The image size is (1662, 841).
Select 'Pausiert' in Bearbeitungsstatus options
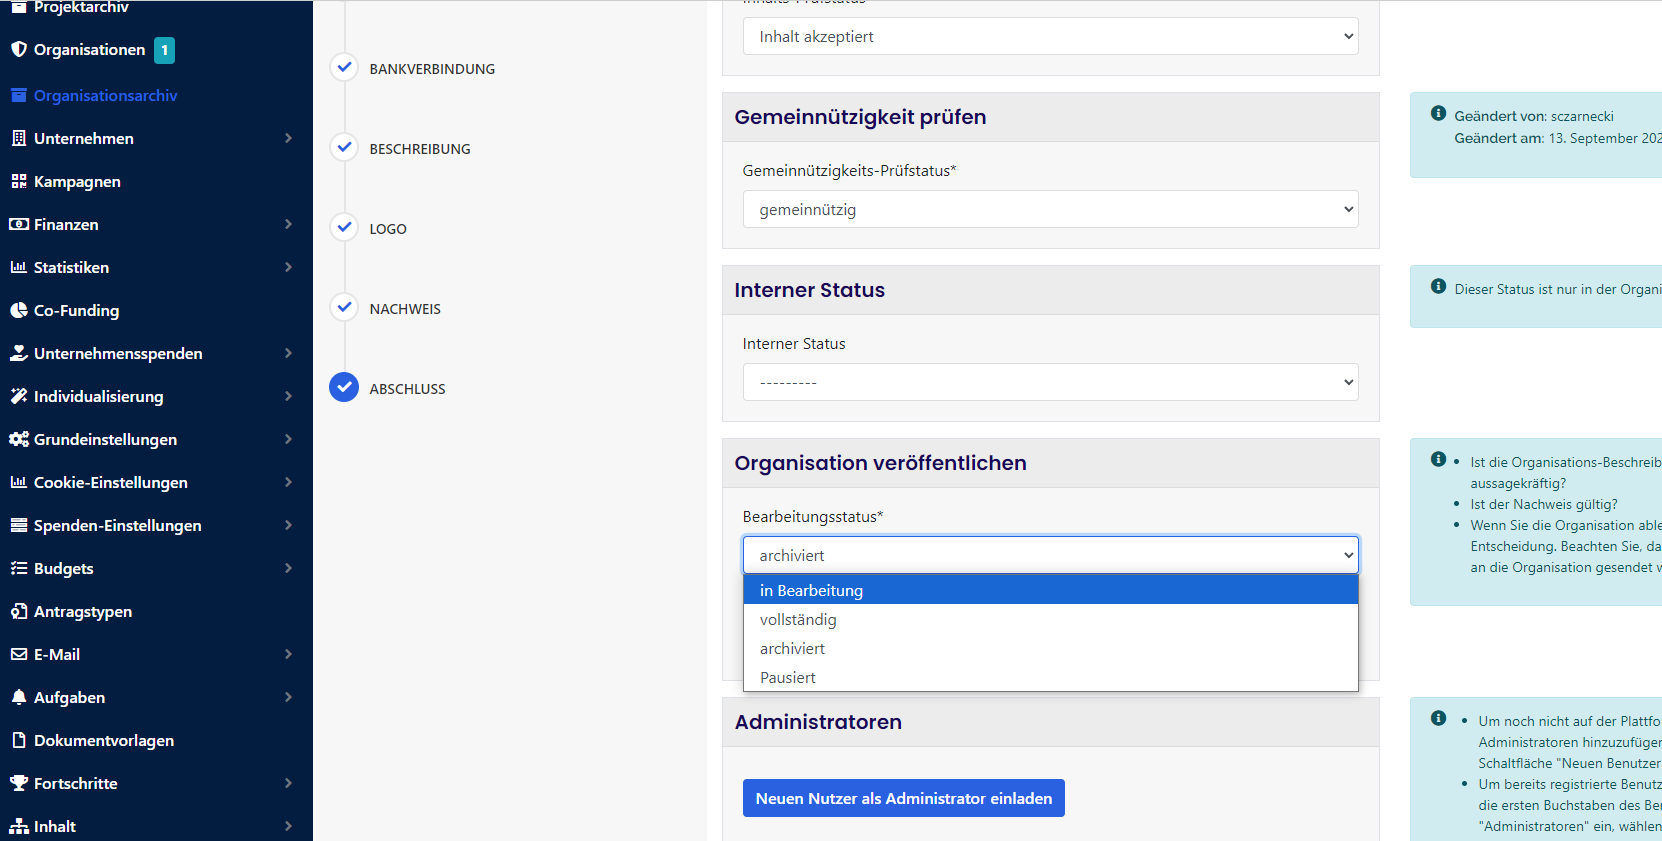tap(788, 678)
